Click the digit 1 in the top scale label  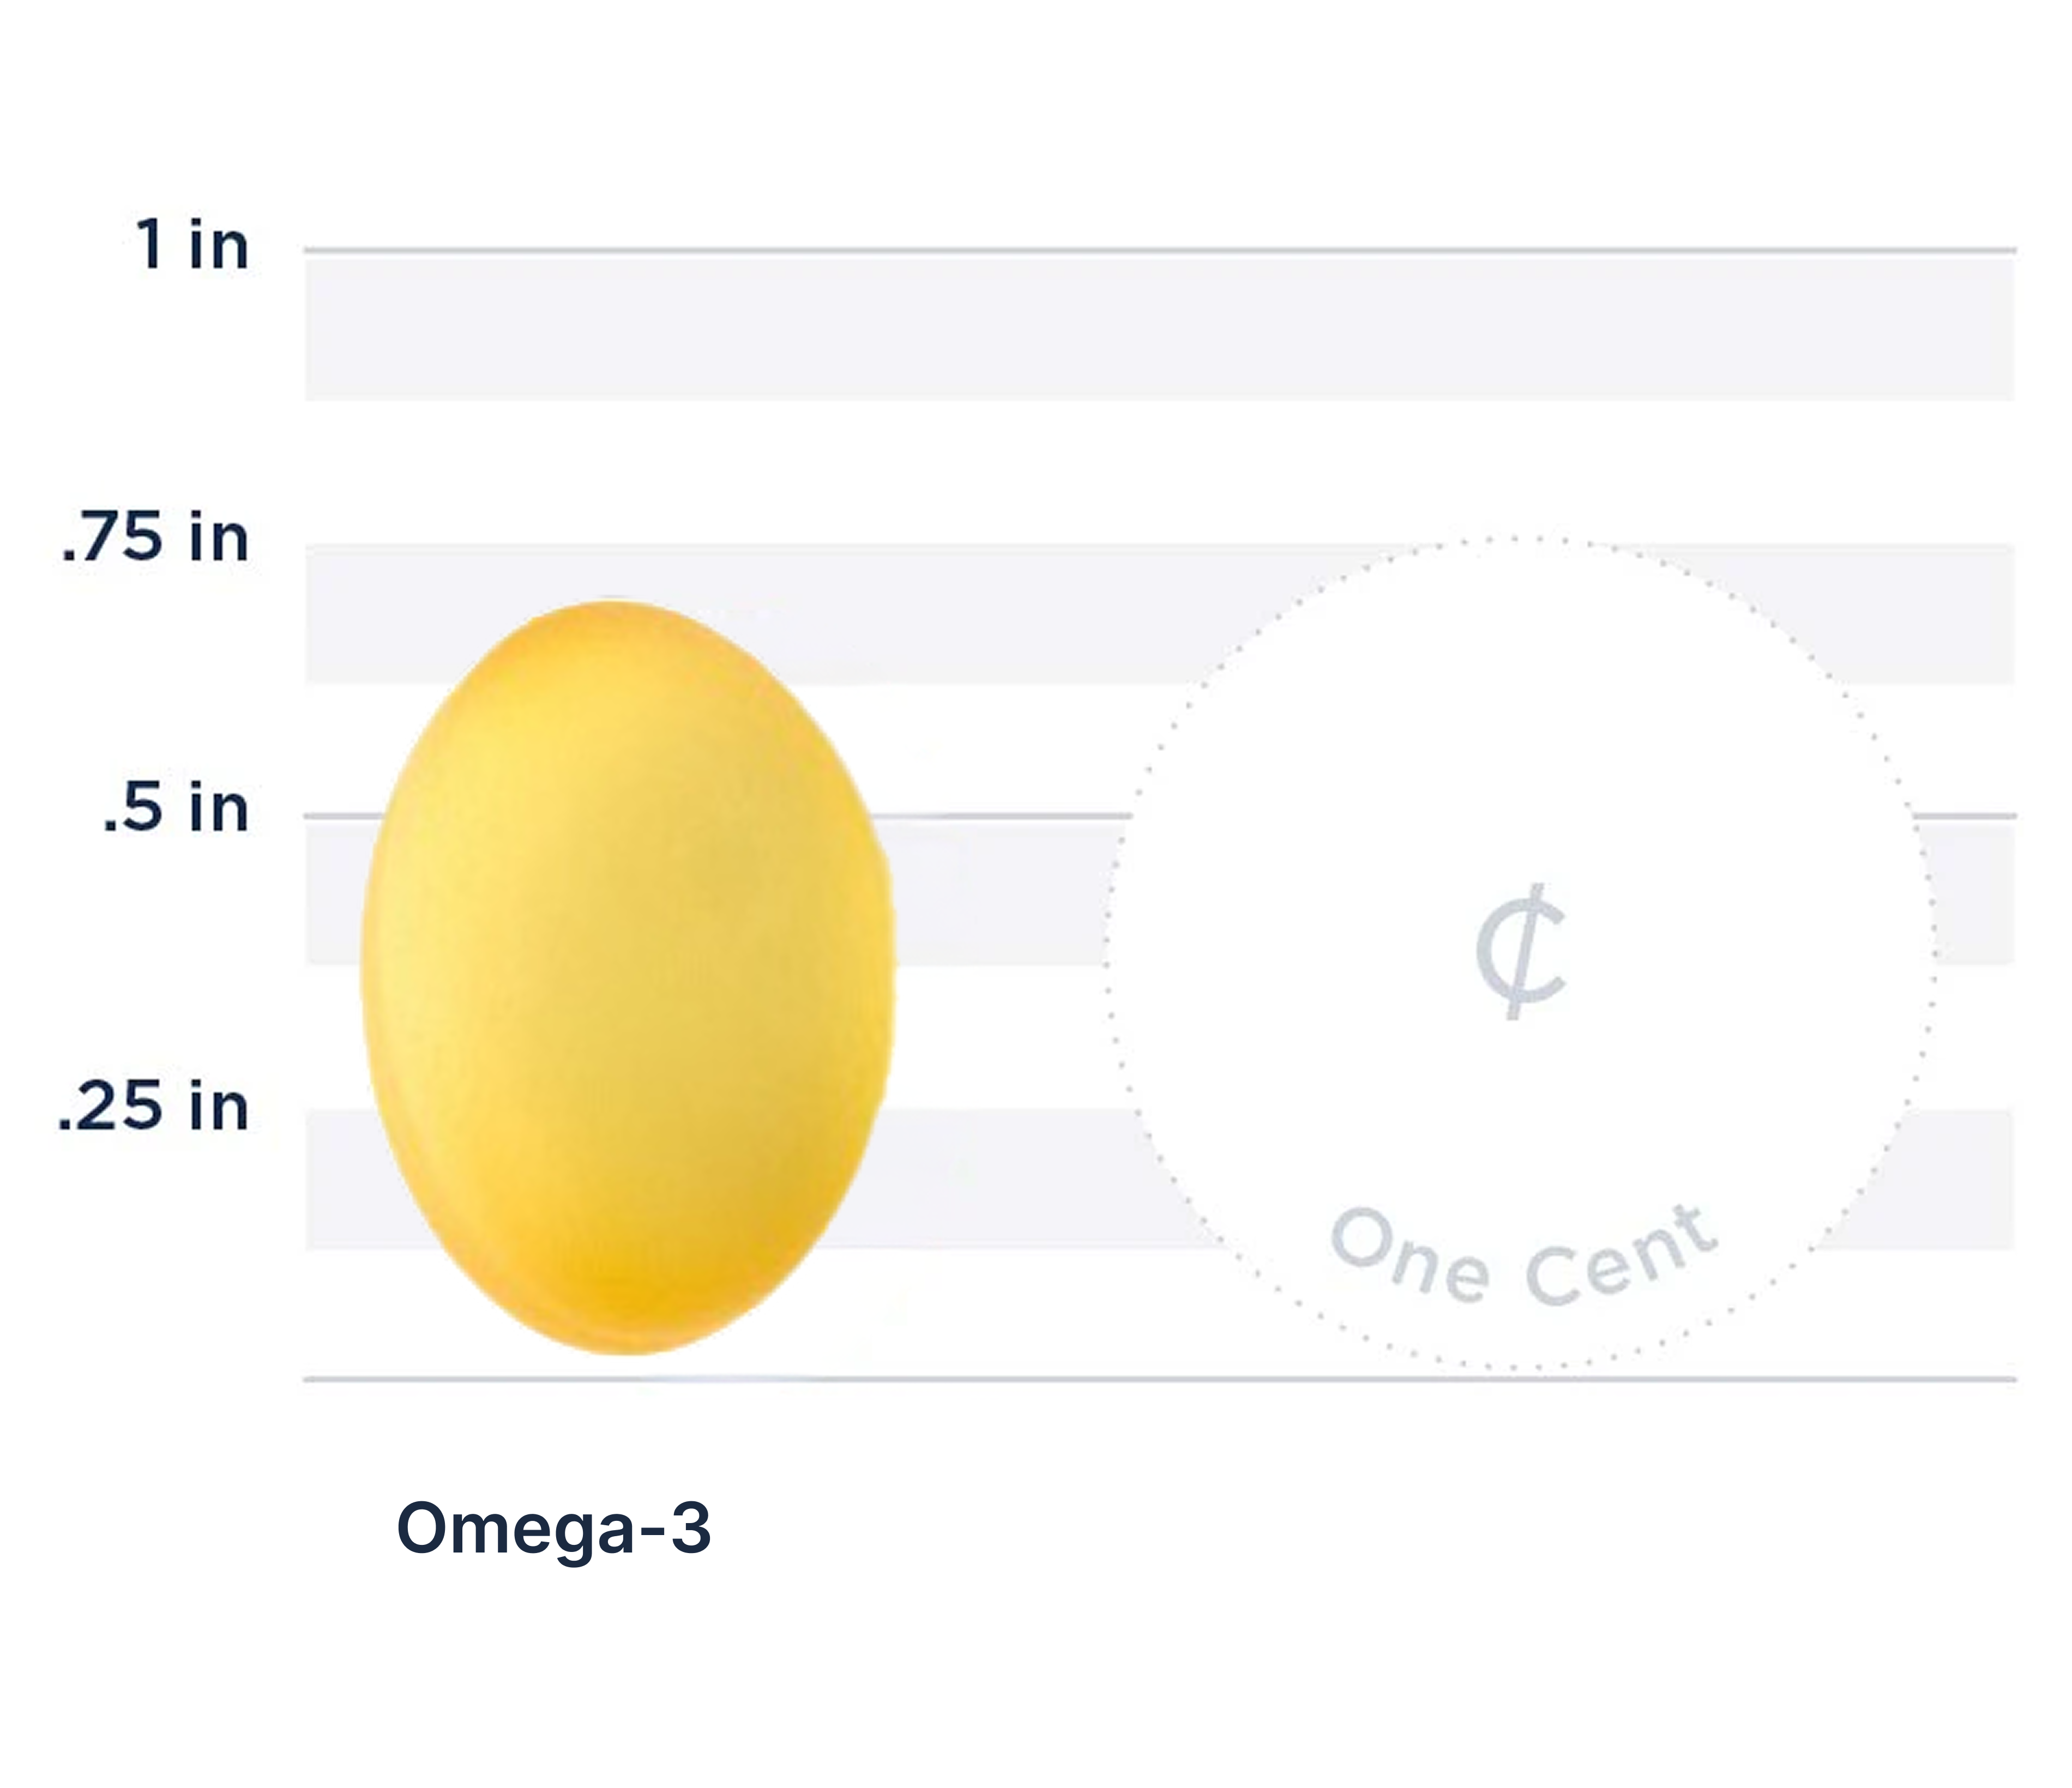coord(150,245)
